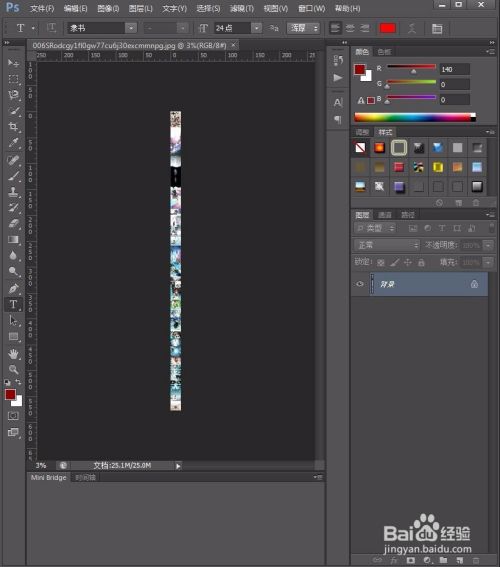Open the 窗口(W) menu

pos(311,8)
